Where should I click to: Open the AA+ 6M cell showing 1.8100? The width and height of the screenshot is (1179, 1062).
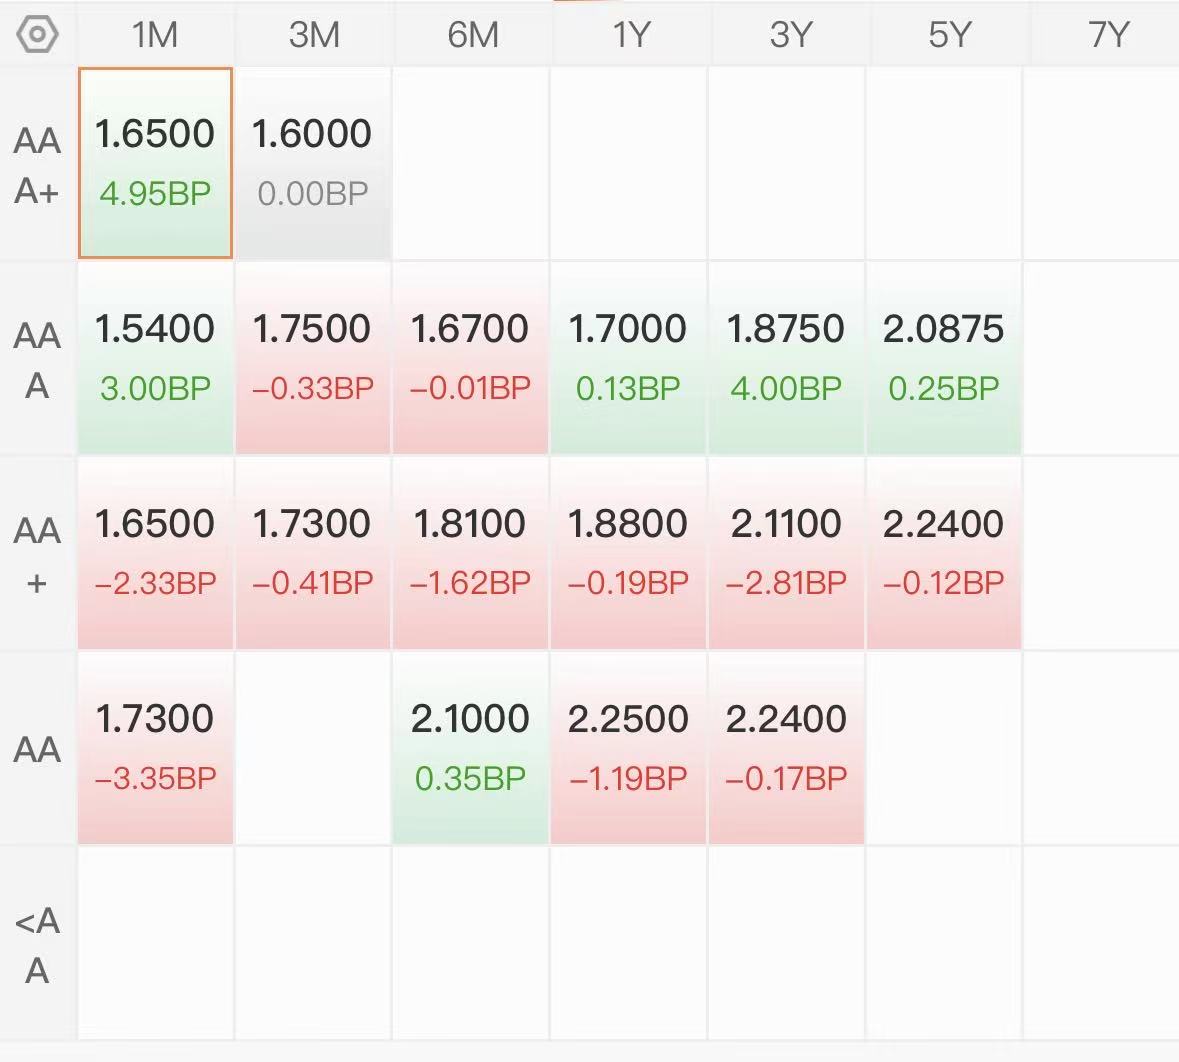[470, 553]
